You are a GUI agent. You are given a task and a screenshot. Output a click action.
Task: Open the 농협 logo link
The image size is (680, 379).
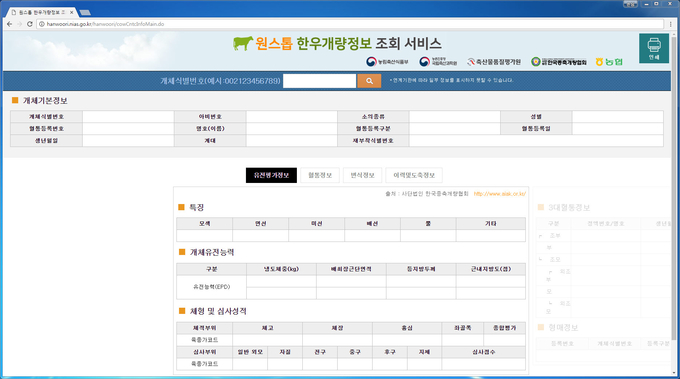click(x=609, y=62)
